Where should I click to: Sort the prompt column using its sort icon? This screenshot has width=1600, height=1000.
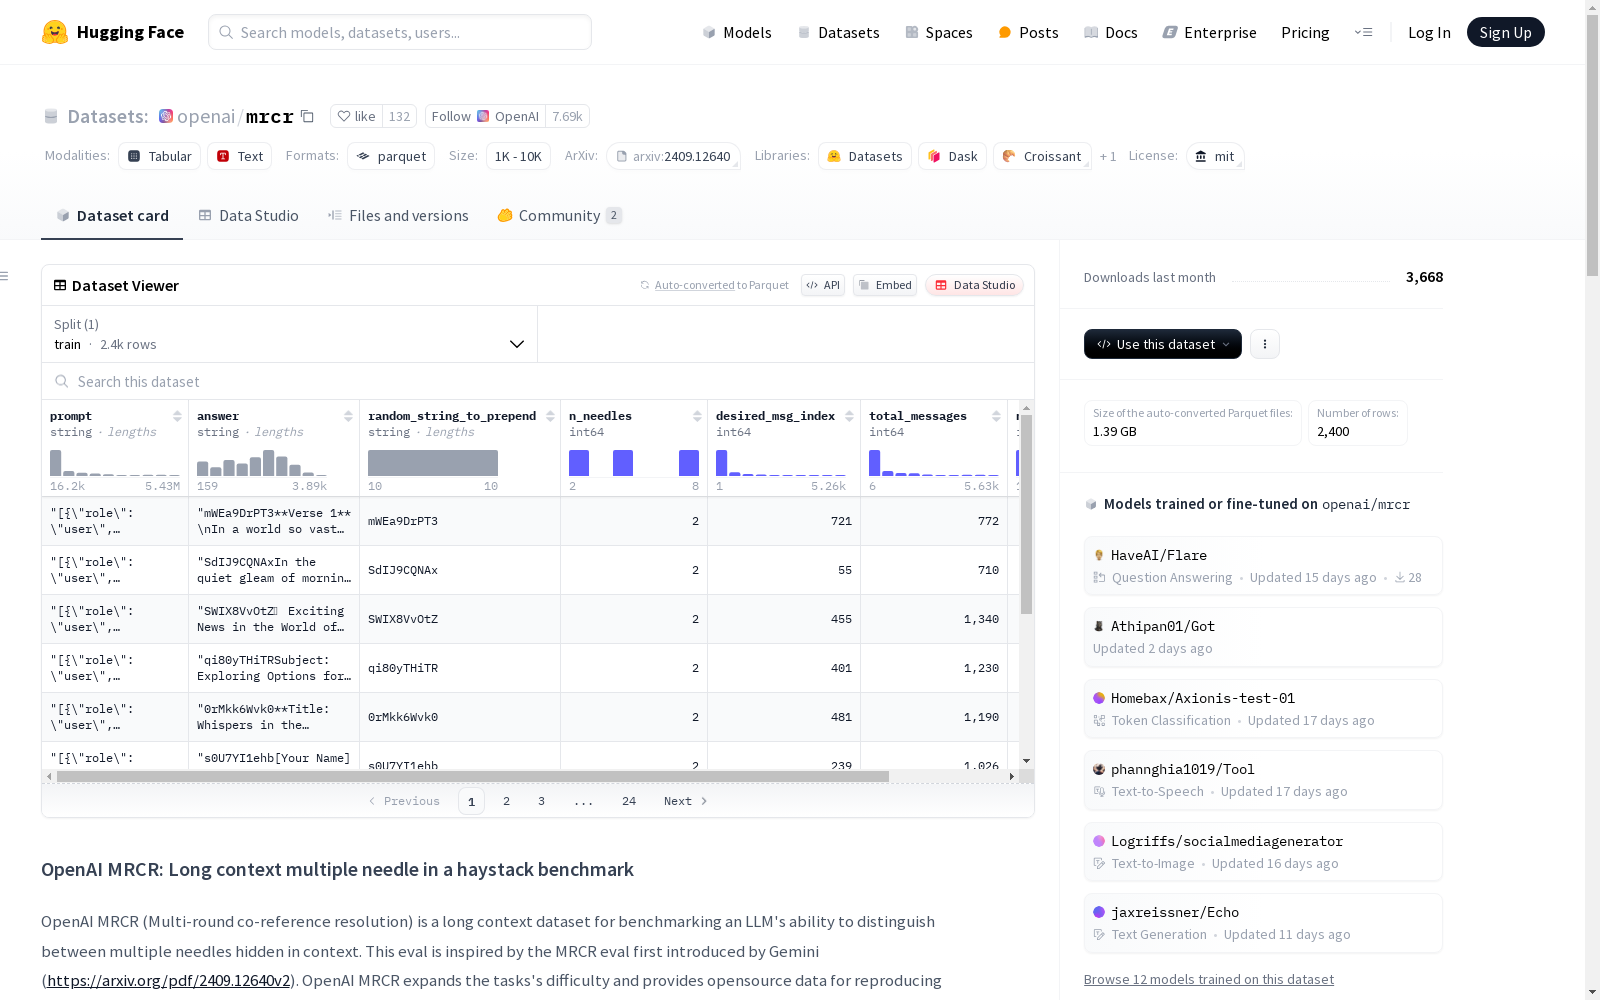tap(177, 416)
